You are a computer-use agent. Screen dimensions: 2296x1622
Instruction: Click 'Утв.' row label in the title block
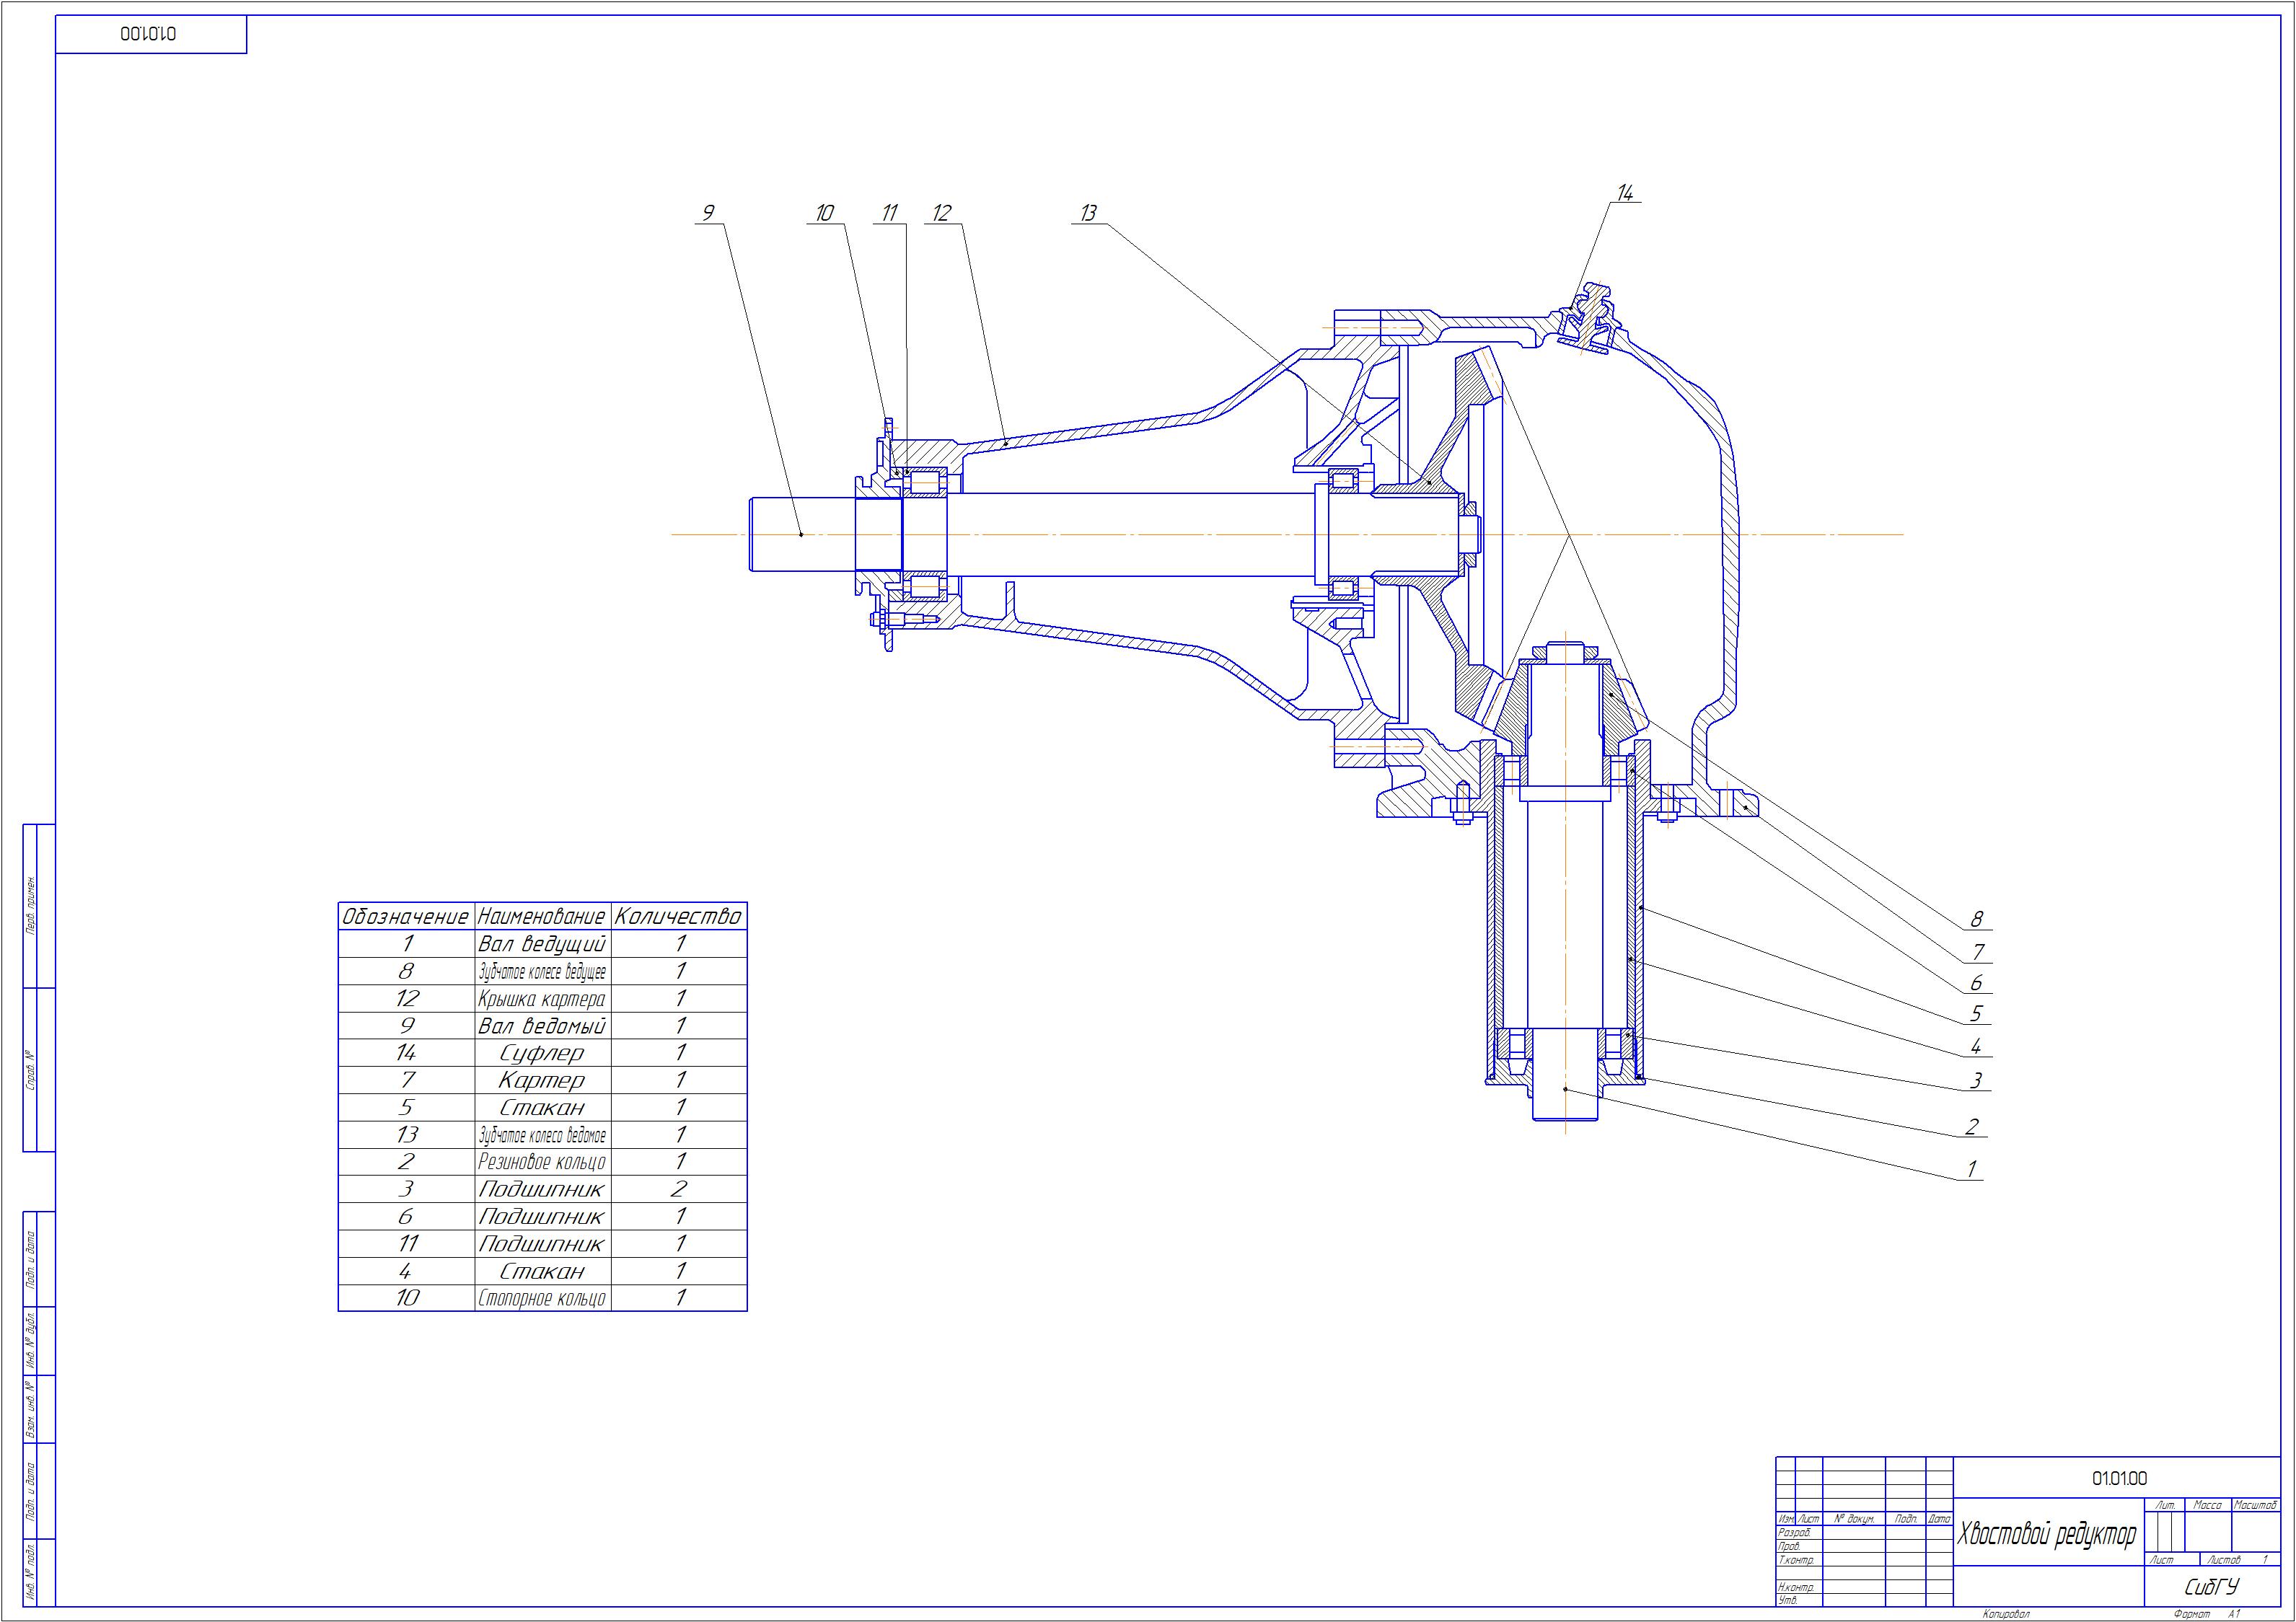coord(1787,1601)
